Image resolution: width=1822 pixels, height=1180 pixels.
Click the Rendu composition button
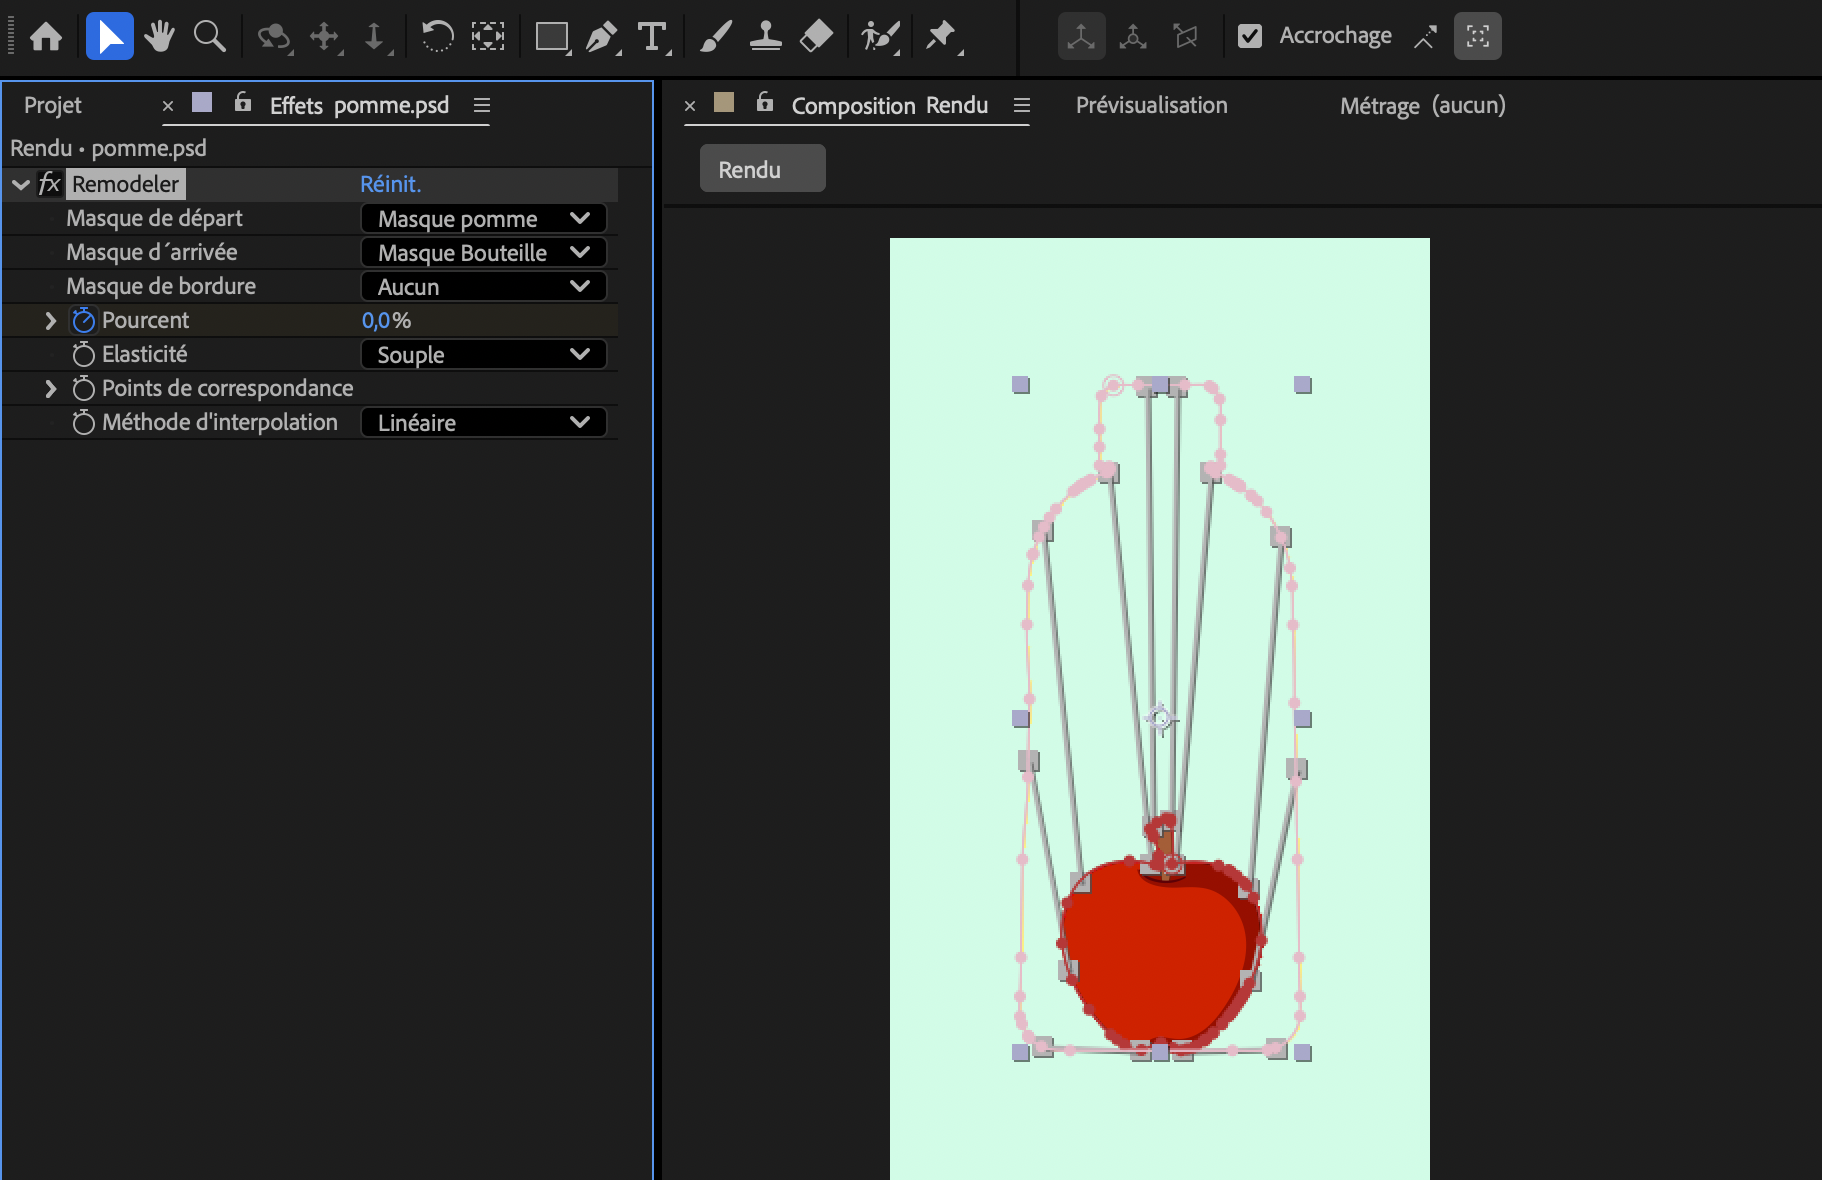click(x=761, y=169)
